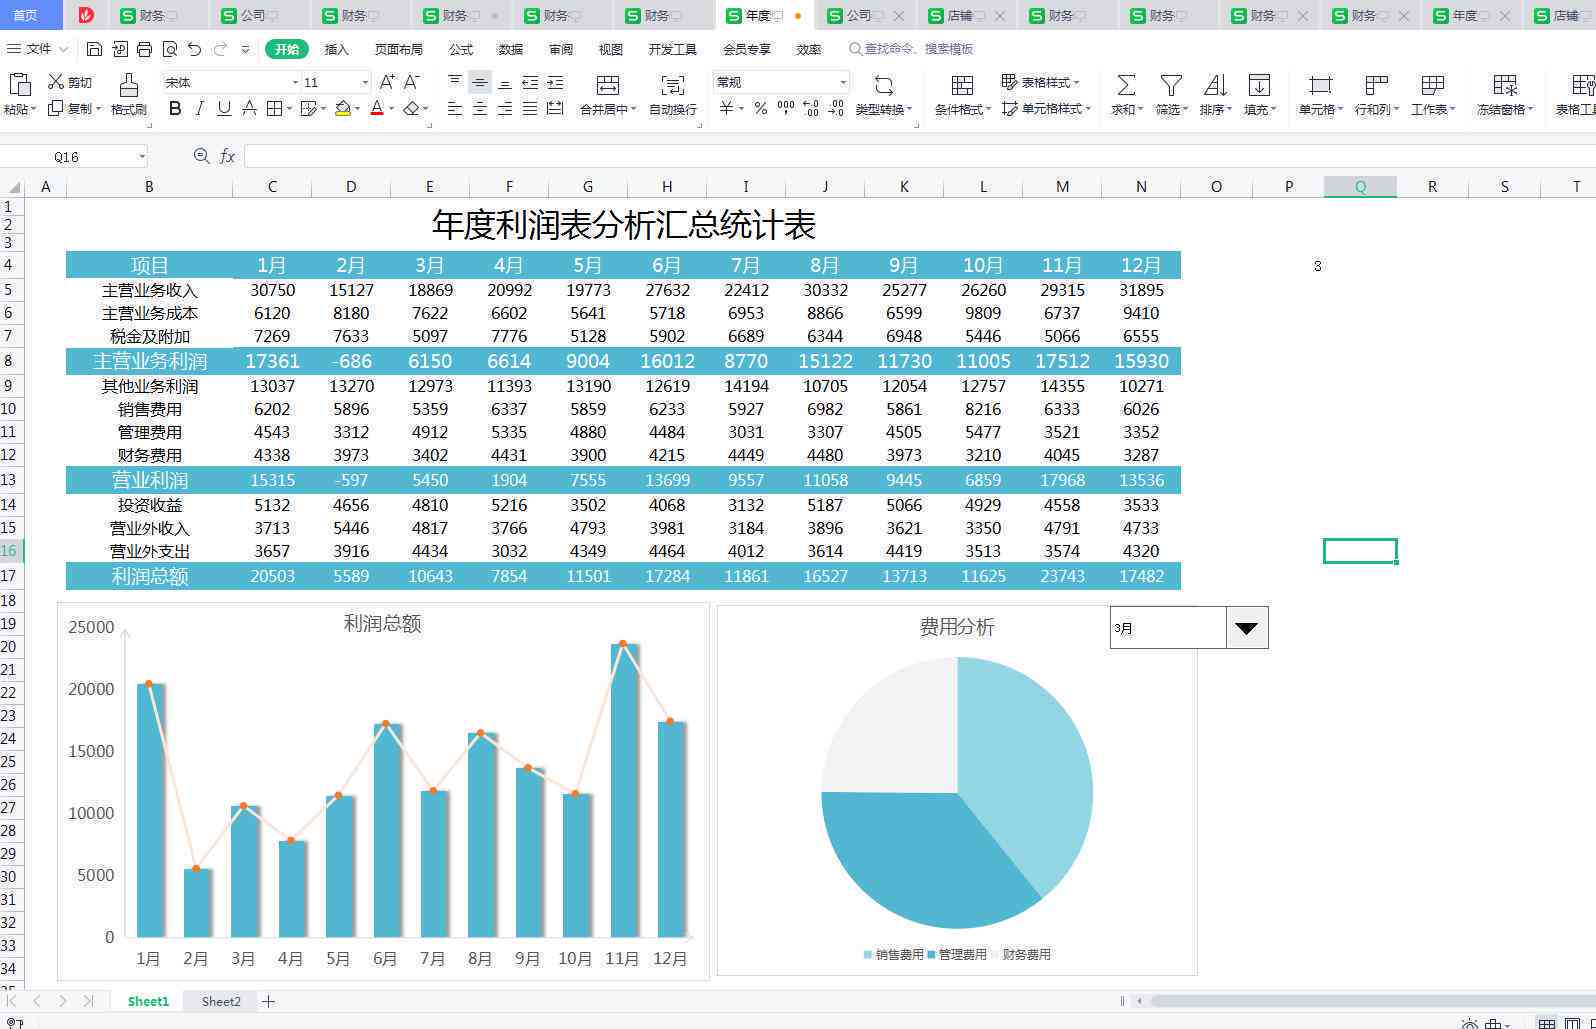Toggle middle vertical alignment
Image resolution: width=1596 pixels, height=1029 pixels.
[x=480, y=82]
